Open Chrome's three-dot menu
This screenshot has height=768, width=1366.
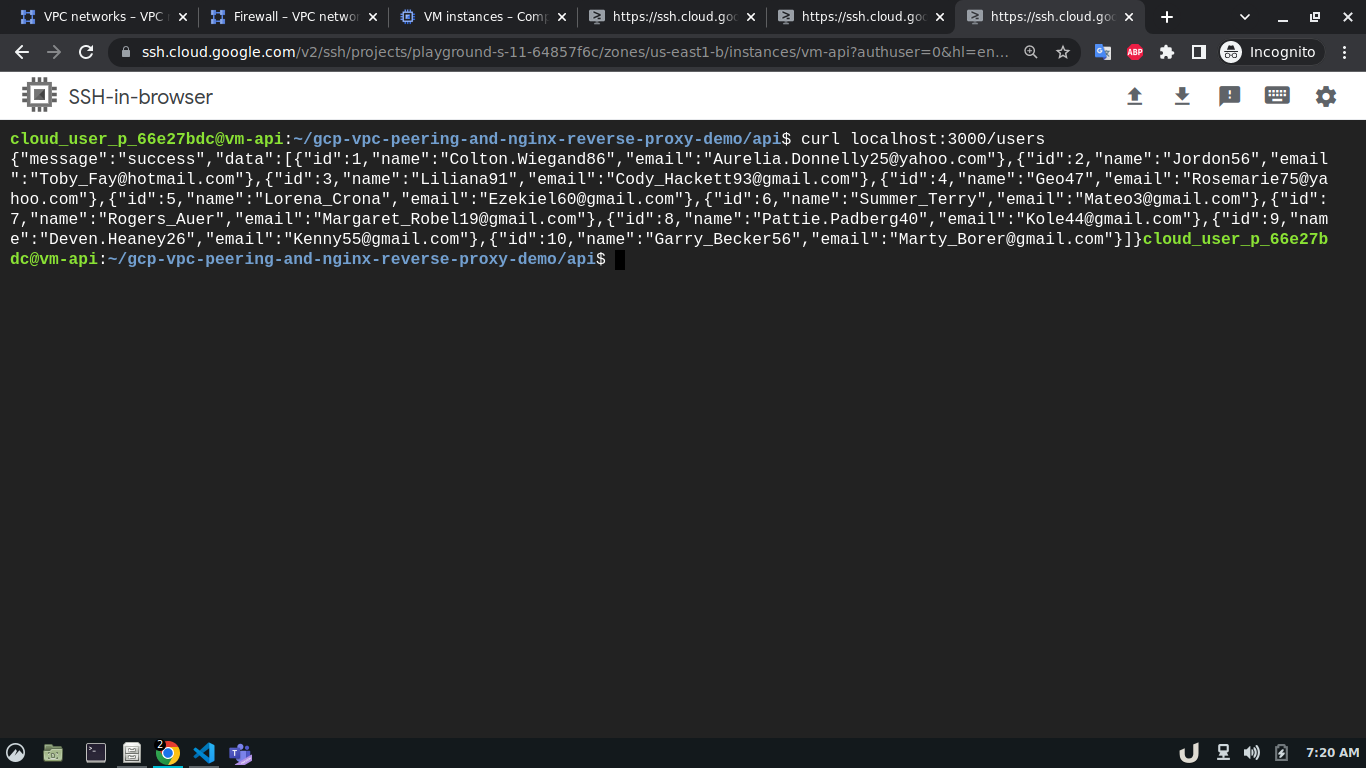[1345, 52]
